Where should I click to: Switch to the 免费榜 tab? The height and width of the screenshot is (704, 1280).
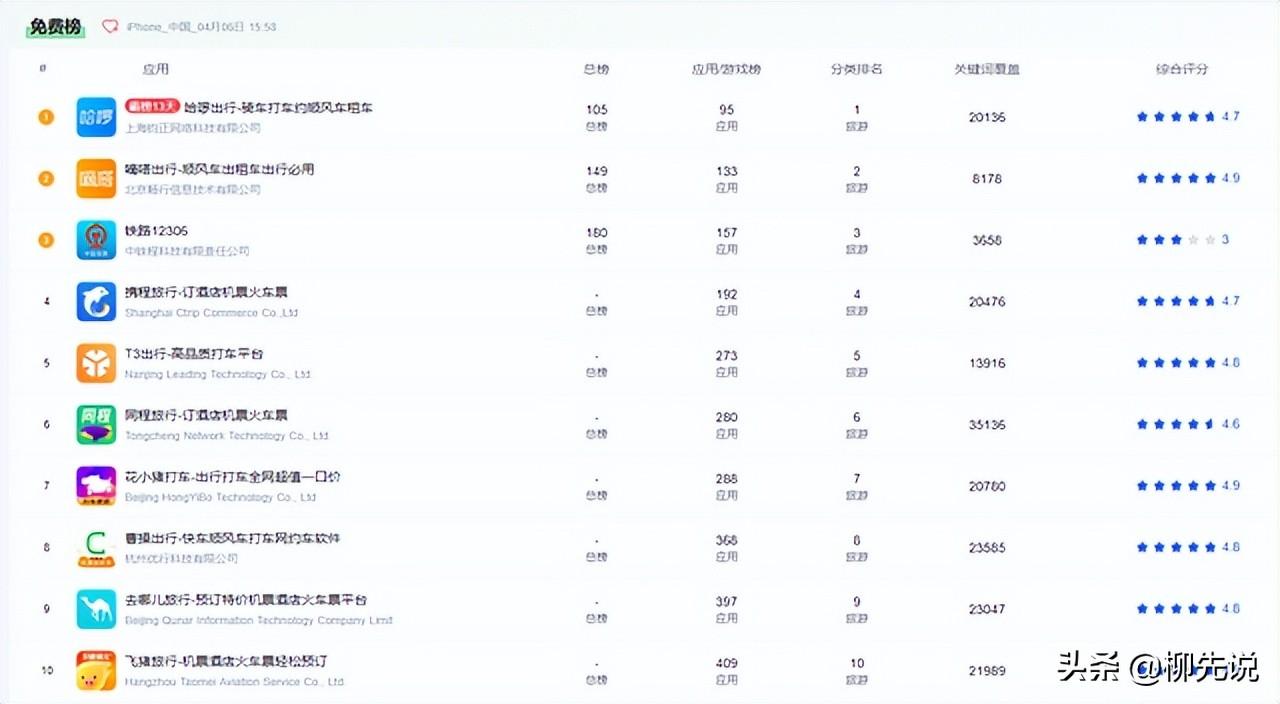coord(55,27)
